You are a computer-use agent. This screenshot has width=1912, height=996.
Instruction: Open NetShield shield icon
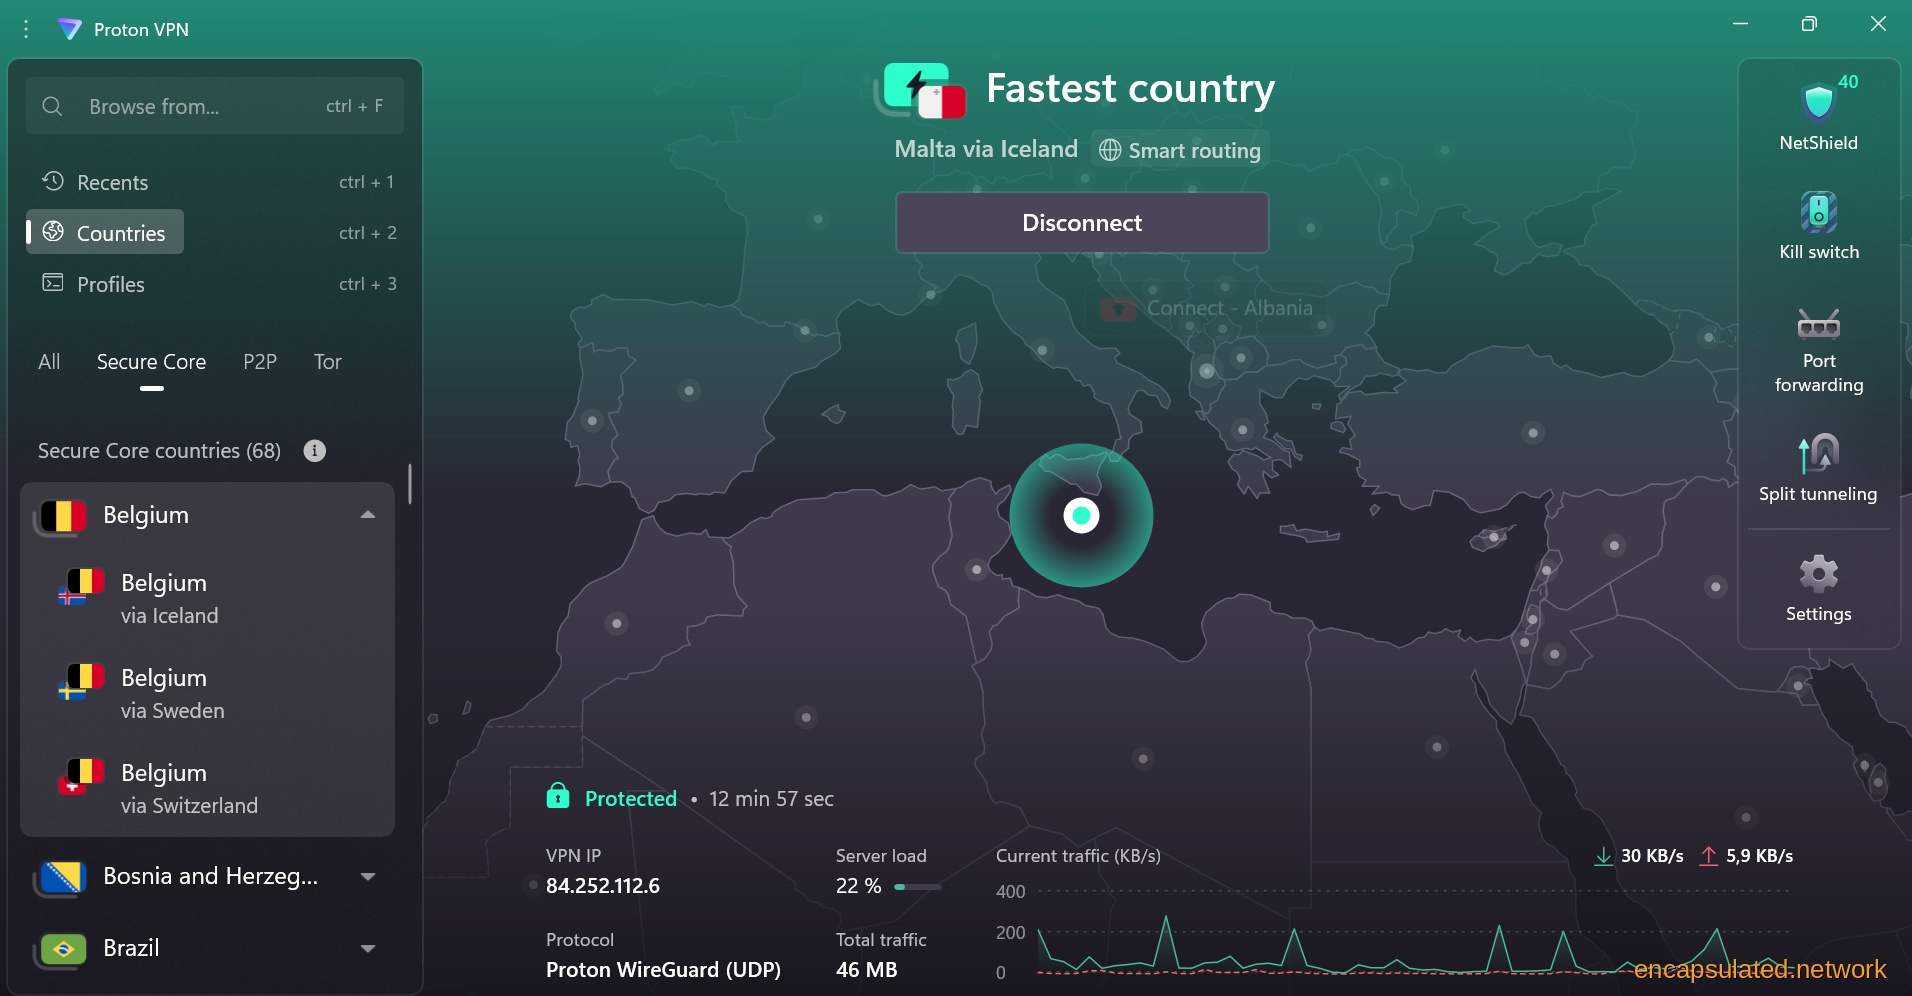coord(1818,101)
